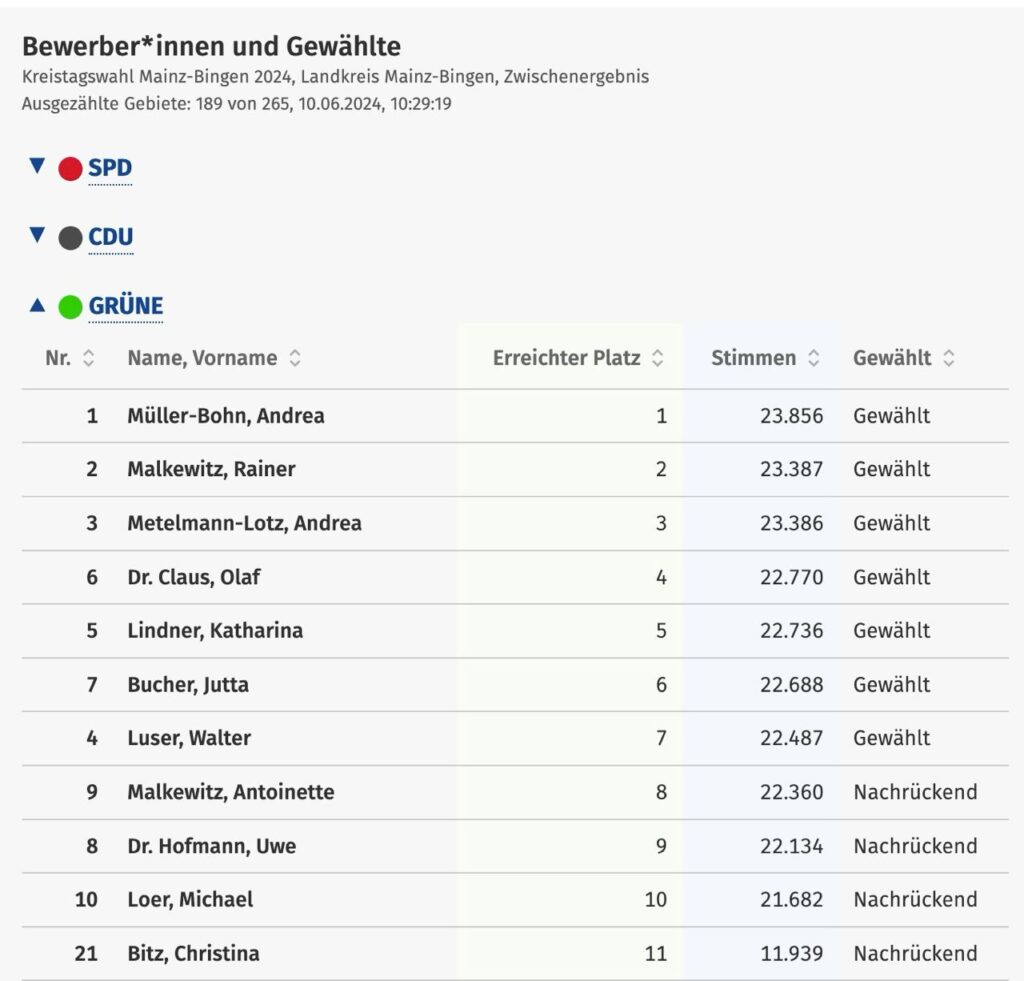Sort by Name, Vorname sort icon
Image resolution: width=1024 pixels, height=981 pixels.
295,358
